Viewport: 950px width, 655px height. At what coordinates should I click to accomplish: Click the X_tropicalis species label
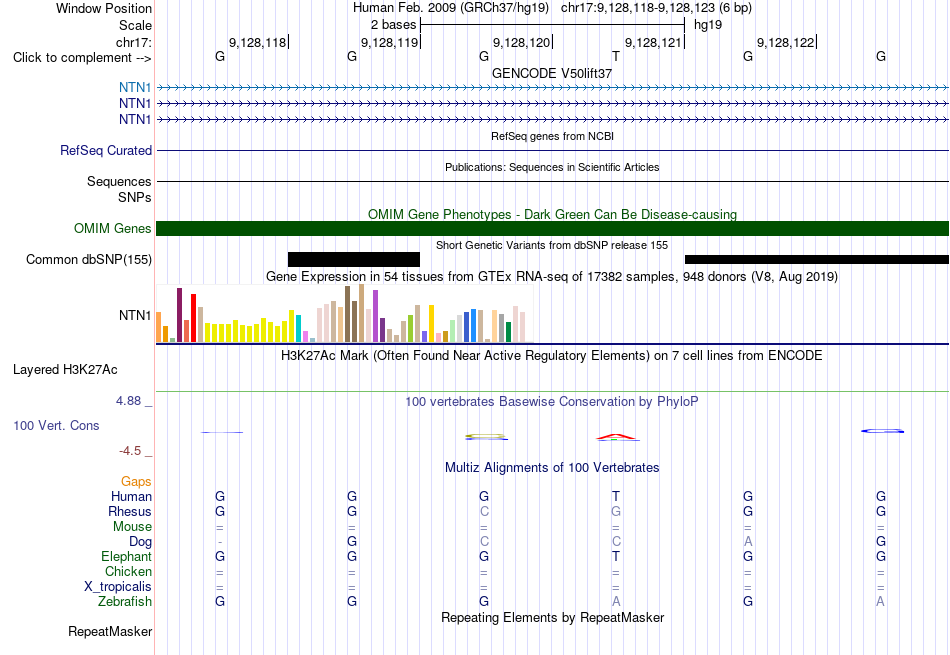118,587
